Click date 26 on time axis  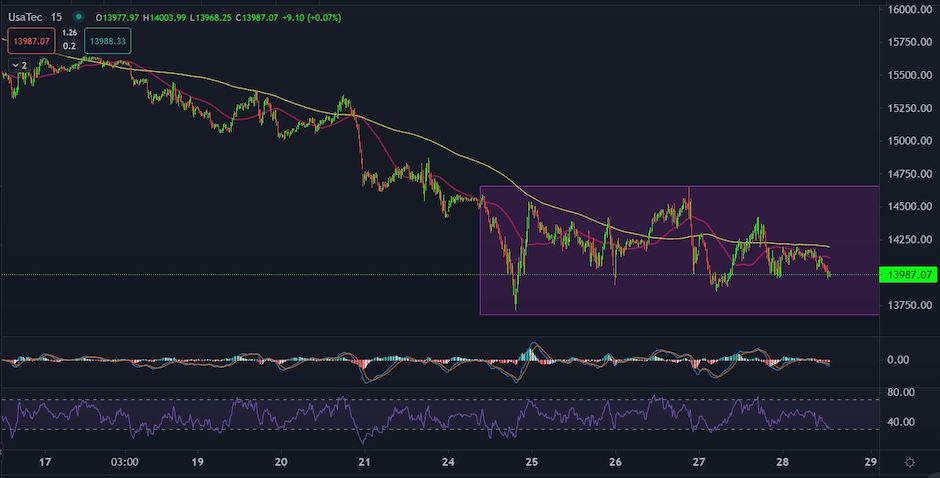click(x=615, y=462)
